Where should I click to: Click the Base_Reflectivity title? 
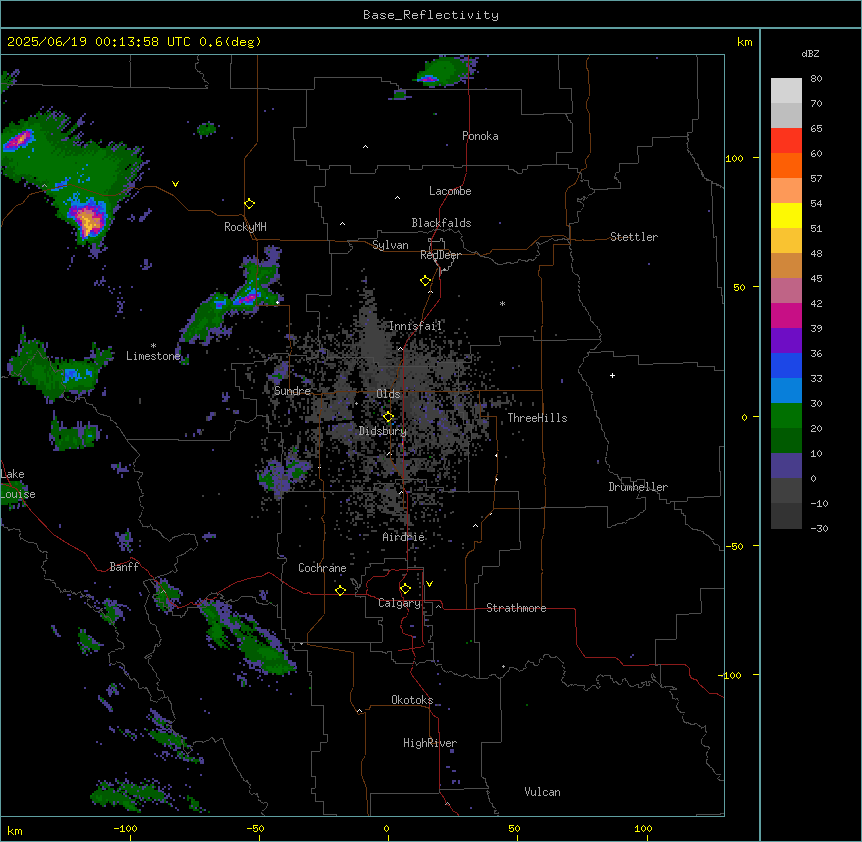431,15
